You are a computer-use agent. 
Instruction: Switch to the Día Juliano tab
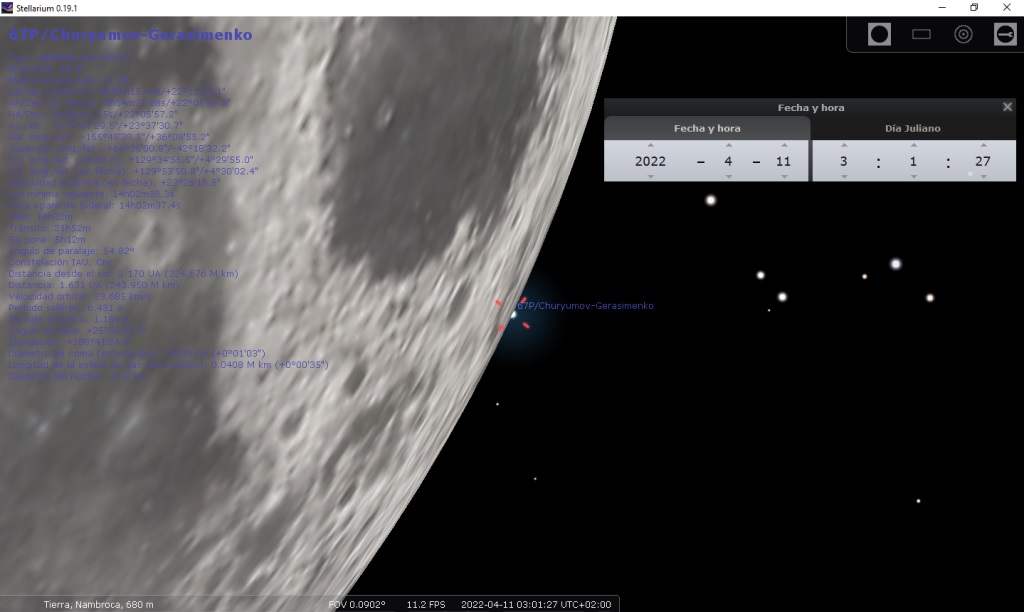(913, 128)
